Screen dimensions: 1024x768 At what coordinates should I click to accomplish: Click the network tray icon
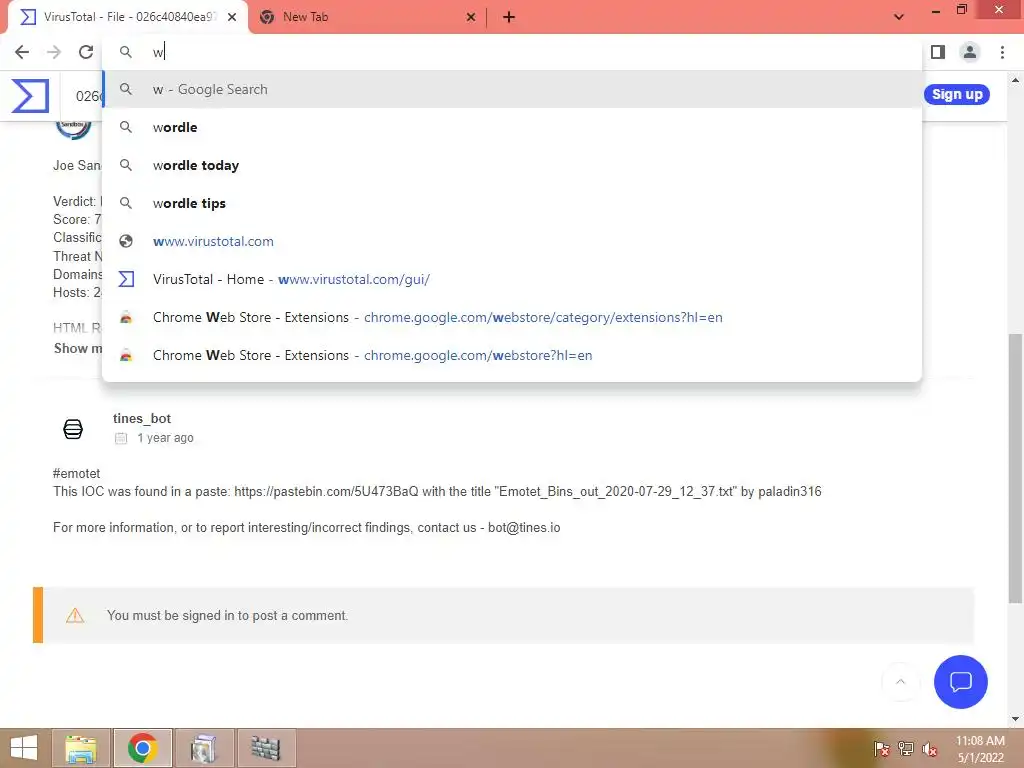tap(906, 749)
